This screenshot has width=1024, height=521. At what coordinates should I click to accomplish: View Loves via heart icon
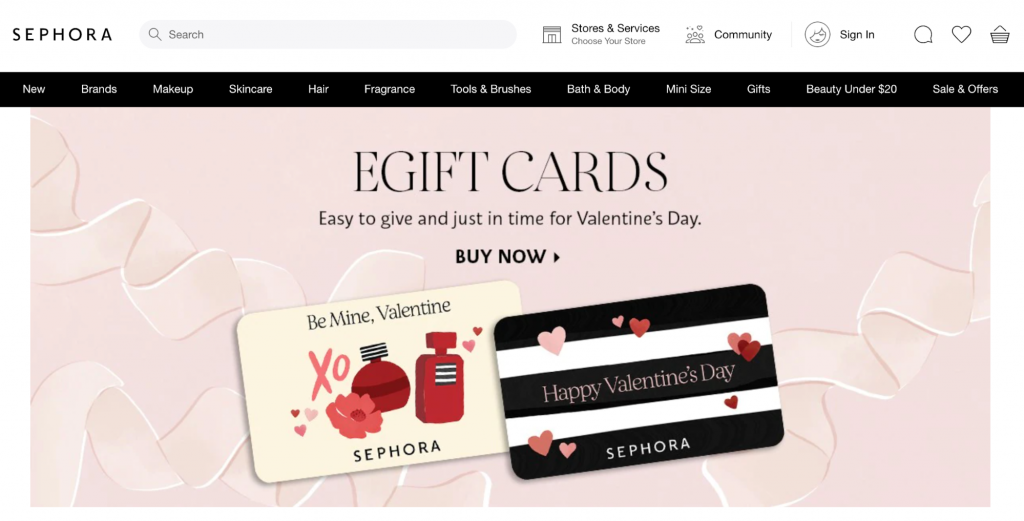pos(961,35)
